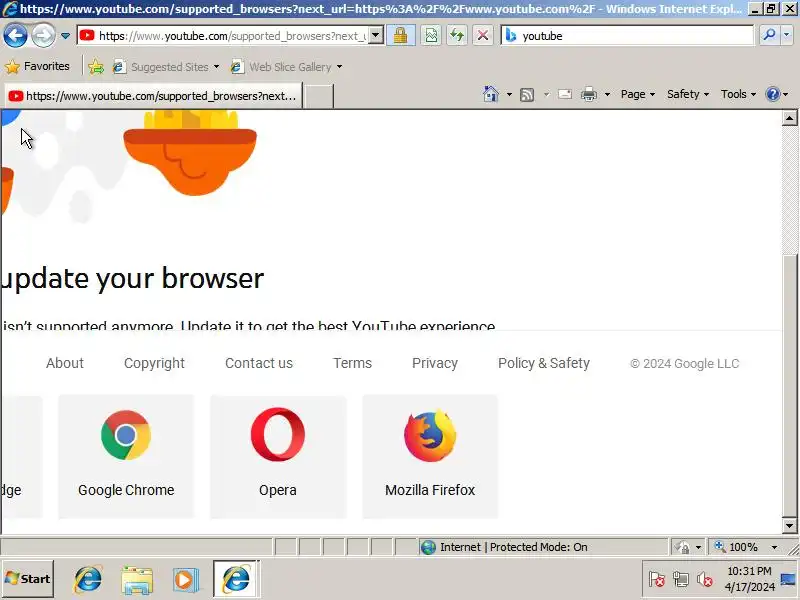This screenshot has height=600, width=800.
Task: Click the status bar privacy lock icon
Action: tap(682, 547)
